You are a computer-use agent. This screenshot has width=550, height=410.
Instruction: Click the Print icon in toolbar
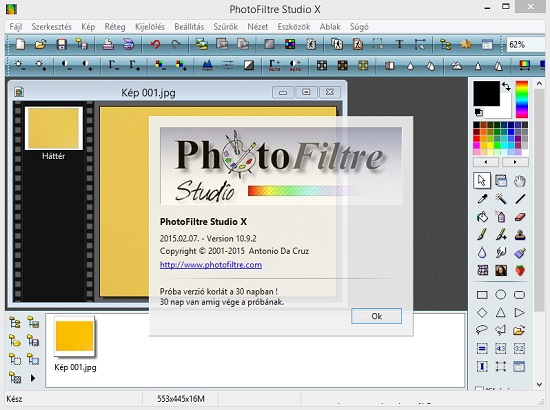click(x=108, y=45)
